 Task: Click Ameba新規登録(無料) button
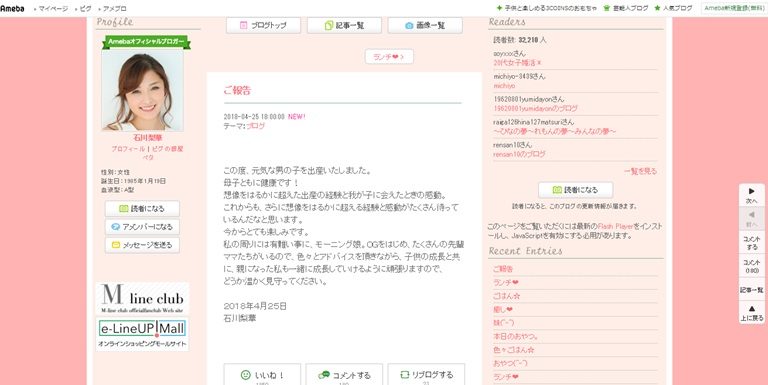point(733,8)
